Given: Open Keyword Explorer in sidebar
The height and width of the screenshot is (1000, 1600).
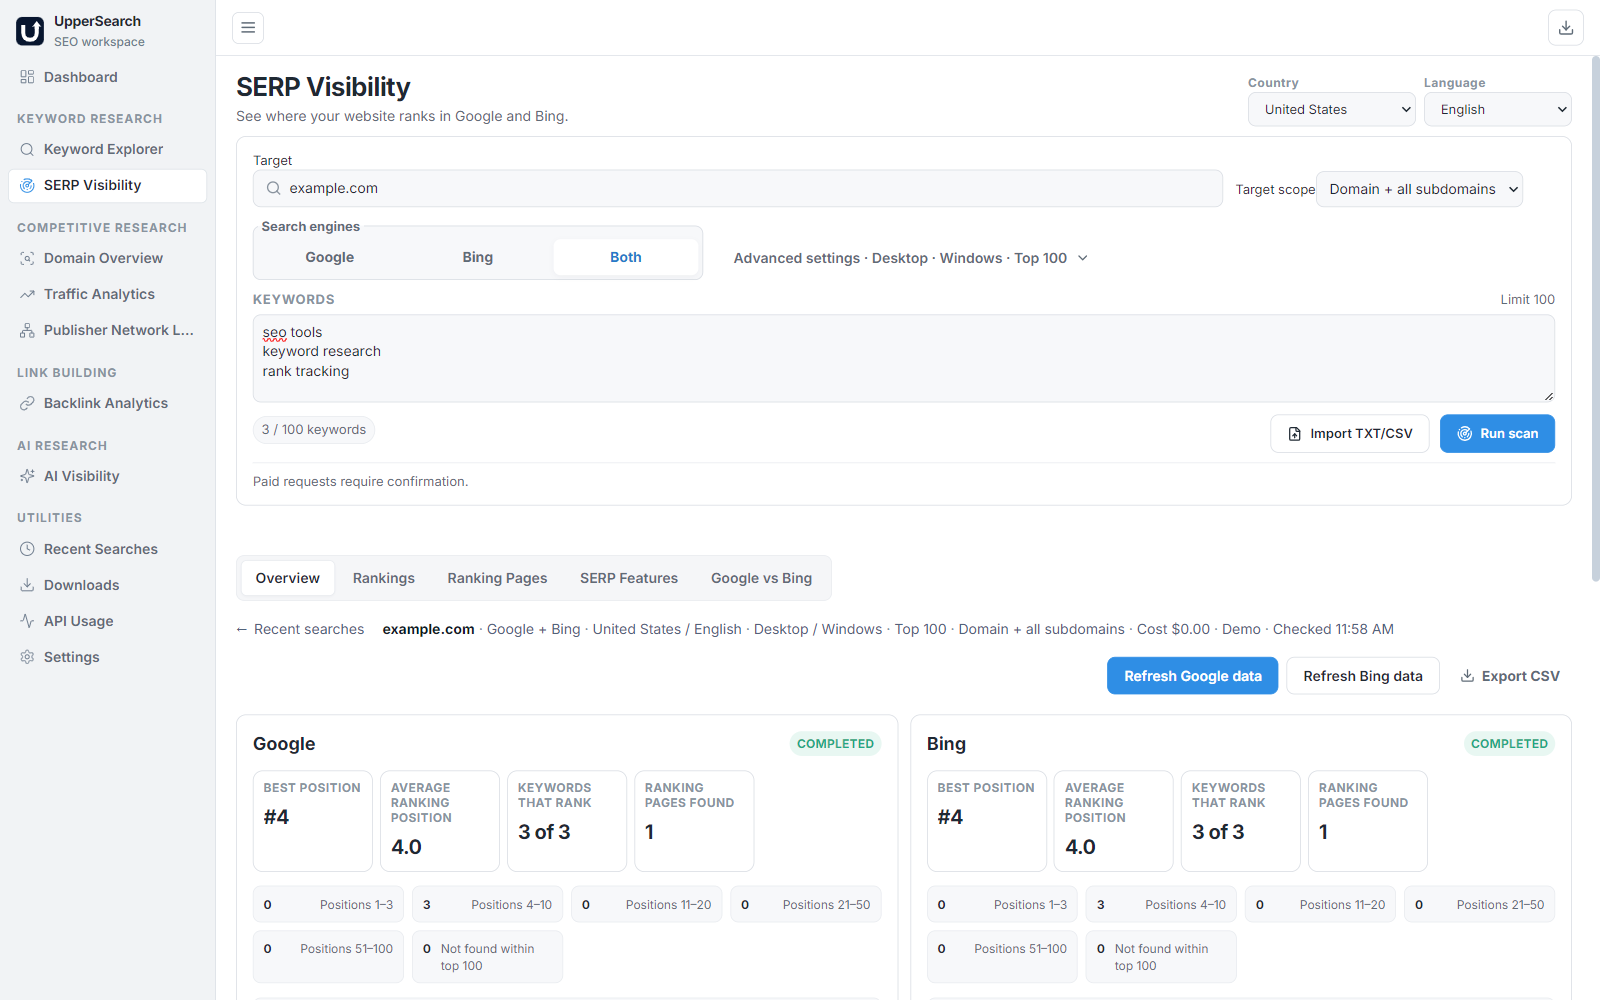Looking at the screenshot, I should pos(107,149).
